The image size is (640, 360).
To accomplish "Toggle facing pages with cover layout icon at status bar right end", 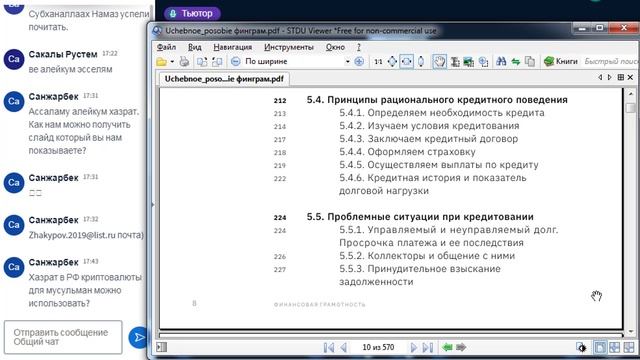I will pyautogui.click(x=629, y=347).
